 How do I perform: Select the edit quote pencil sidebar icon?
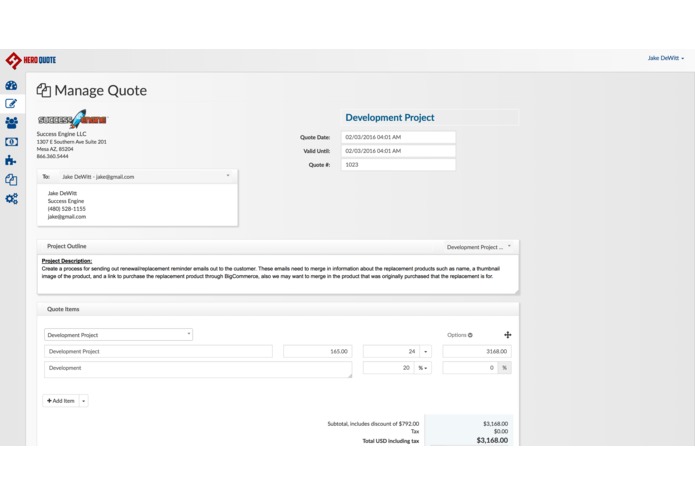click(x=11, y=104)
